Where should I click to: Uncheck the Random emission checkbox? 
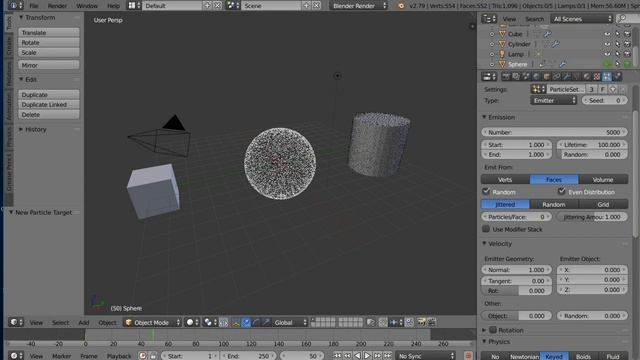tap(486, 191)
